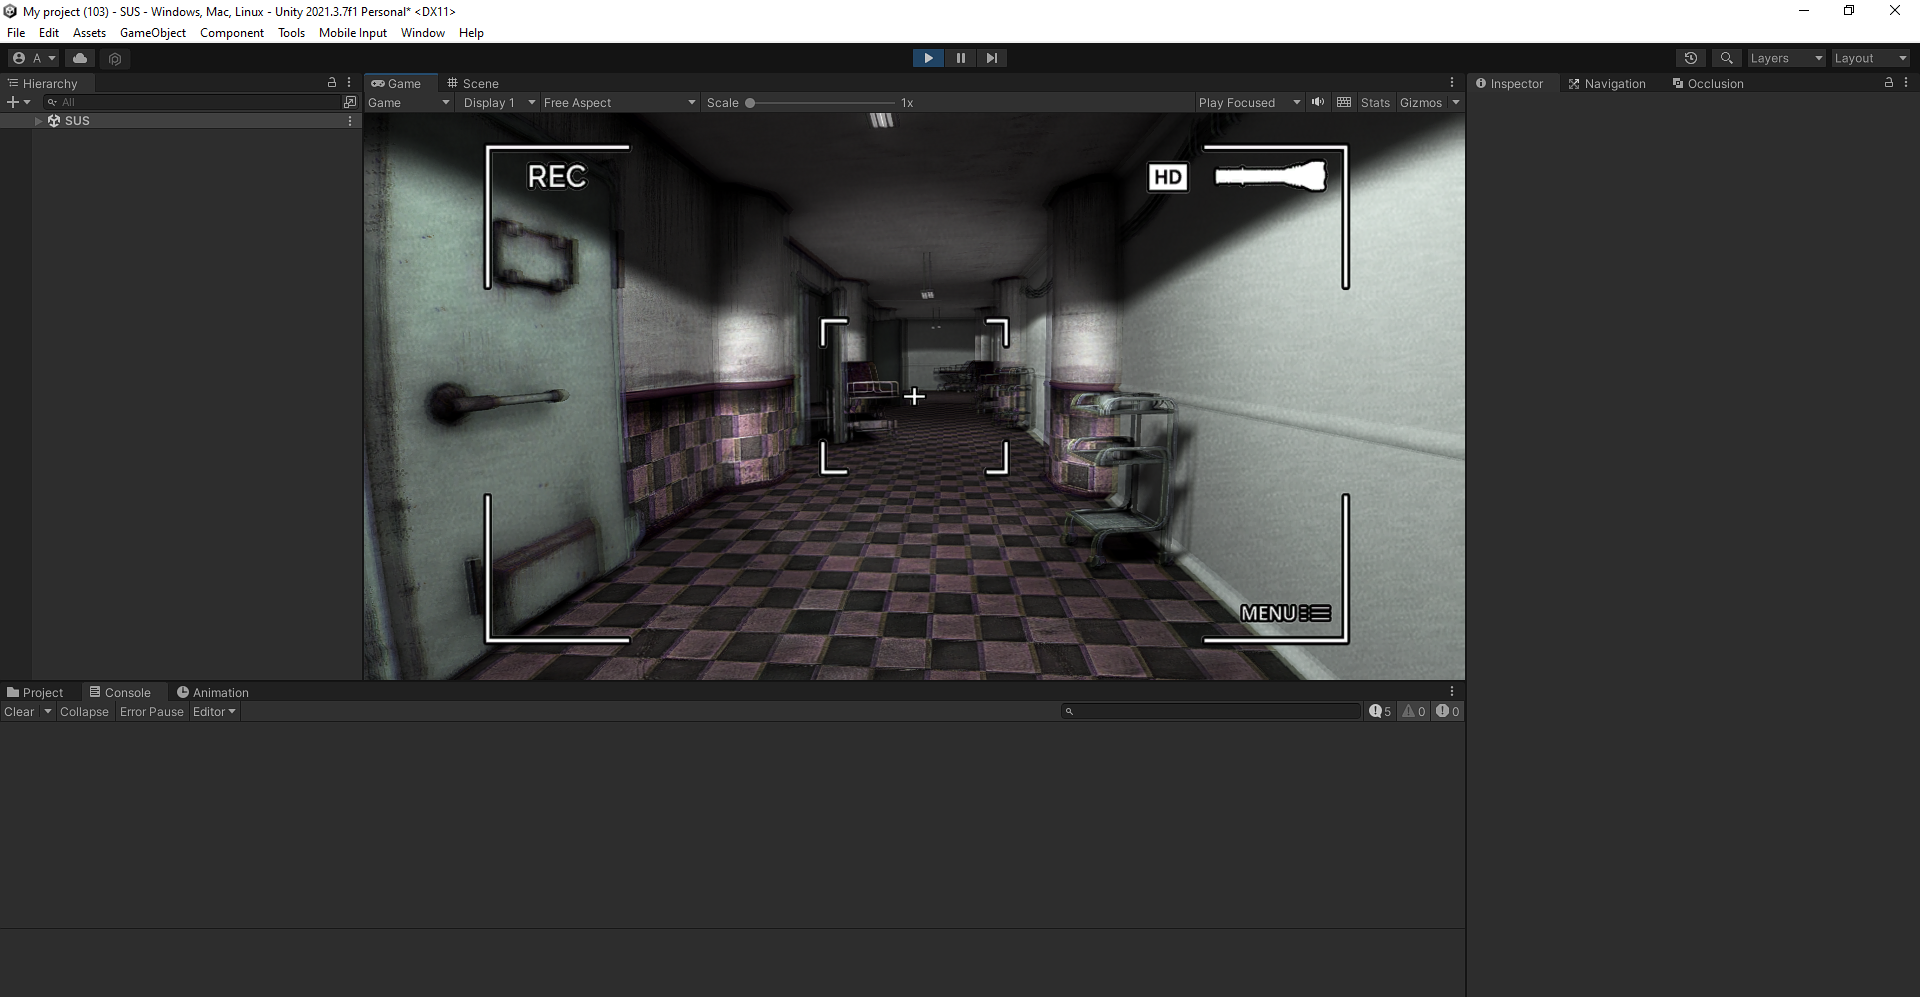1920x997 pixels.
Task: Expand the SUS scene in Hierarchy
Action: [39, 121]
